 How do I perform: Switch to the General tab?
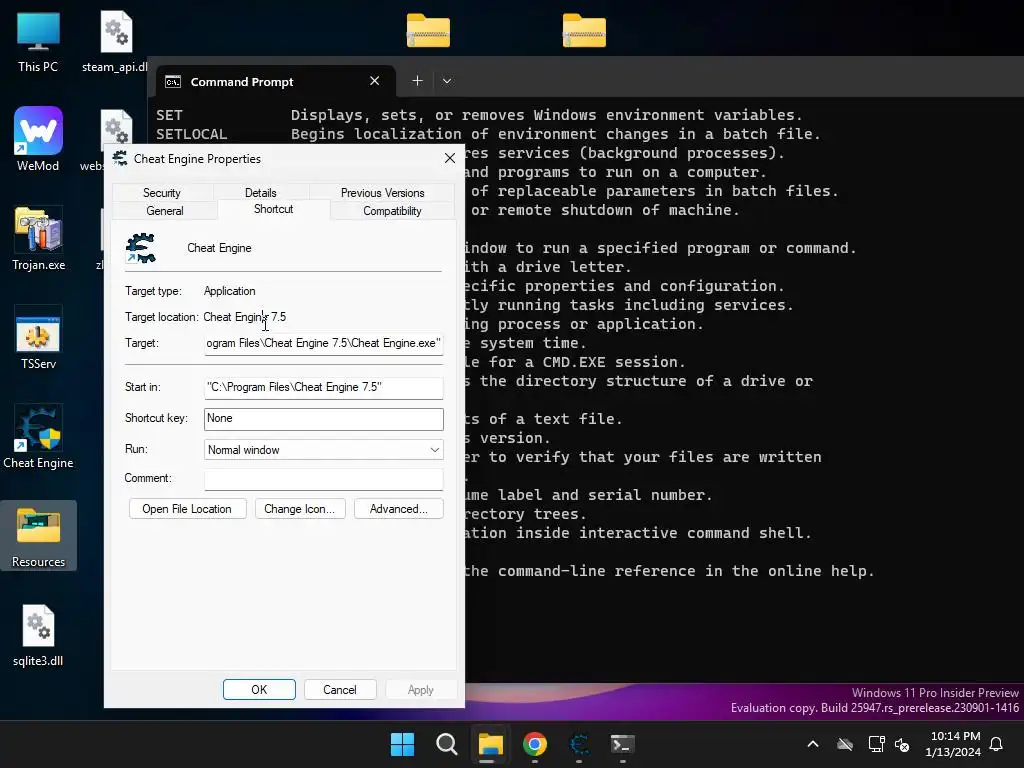pos(165,211)
